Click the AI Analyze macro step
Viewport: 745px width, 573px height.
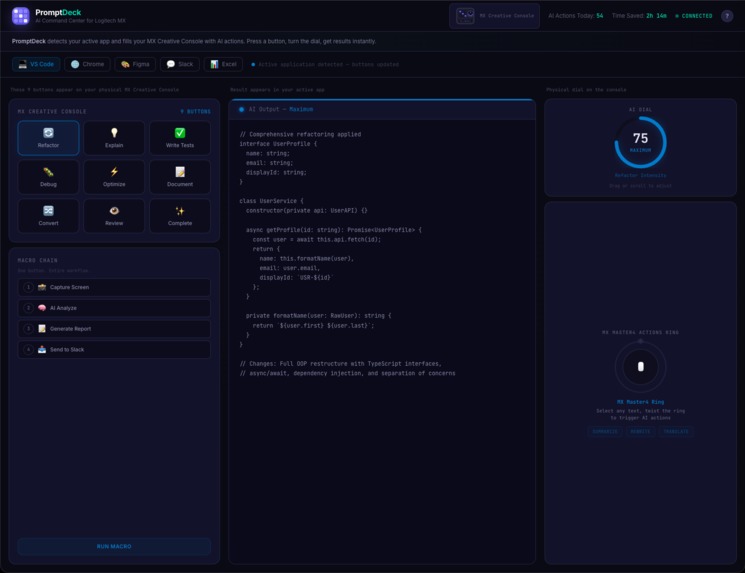click(114, 308)
